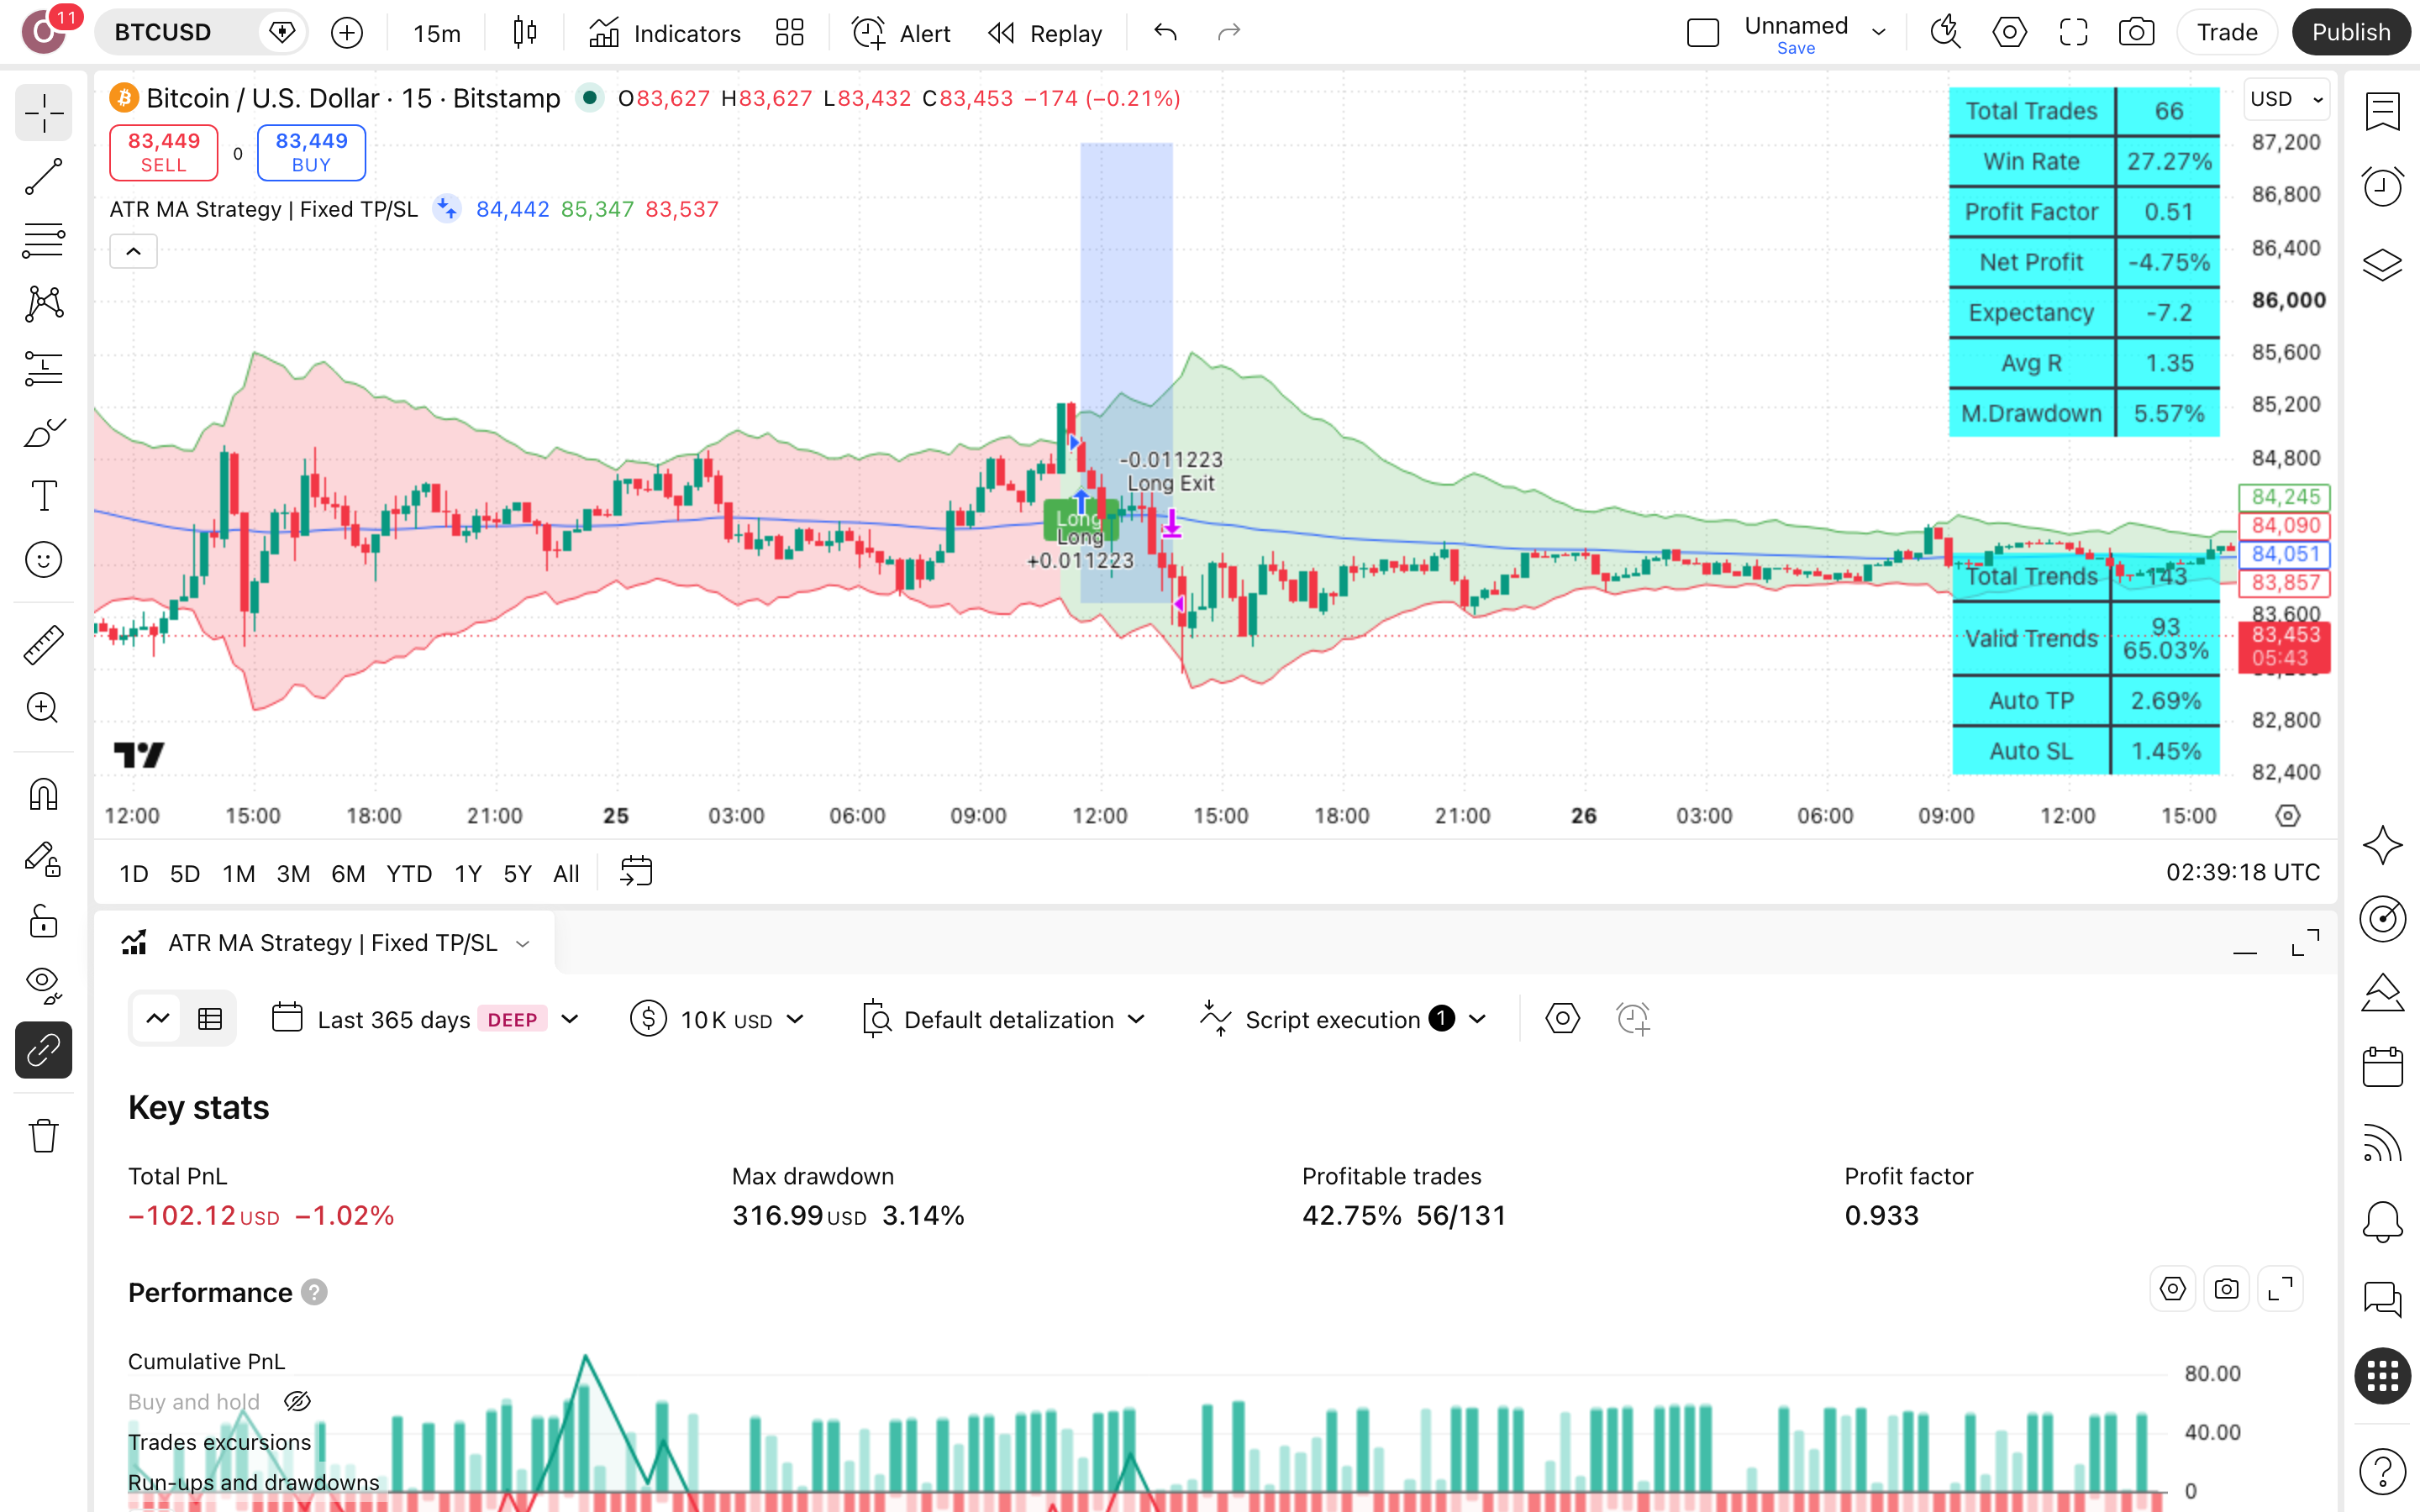Screen dimensions: 2420x1512
Task: Change the 15m interval selector
Action: tap(437, 33)
